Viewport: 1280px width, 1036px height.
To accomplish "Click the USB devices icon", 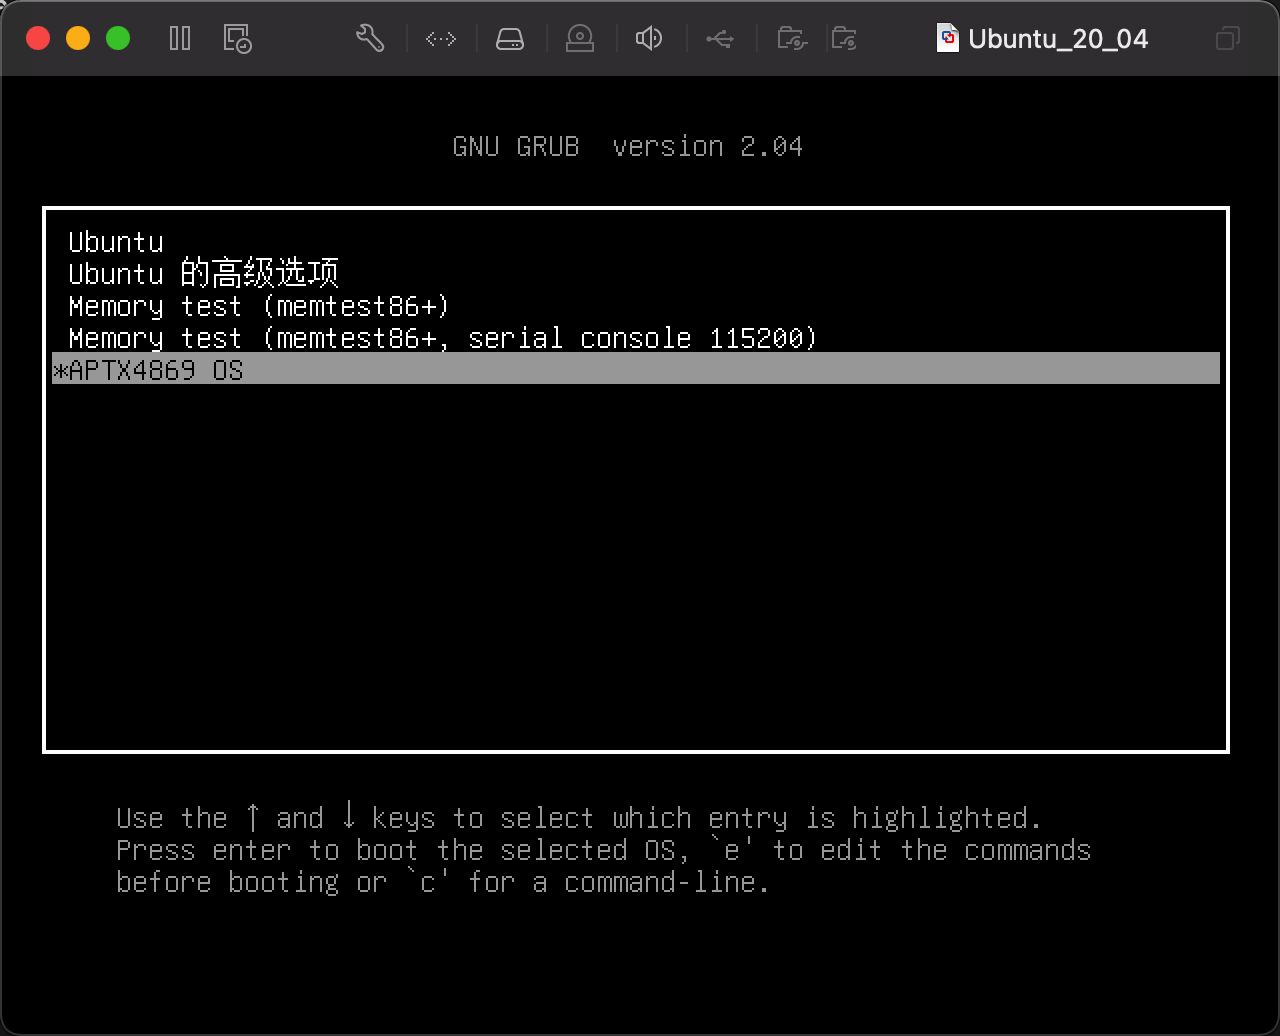I will [x=720, y=39].
